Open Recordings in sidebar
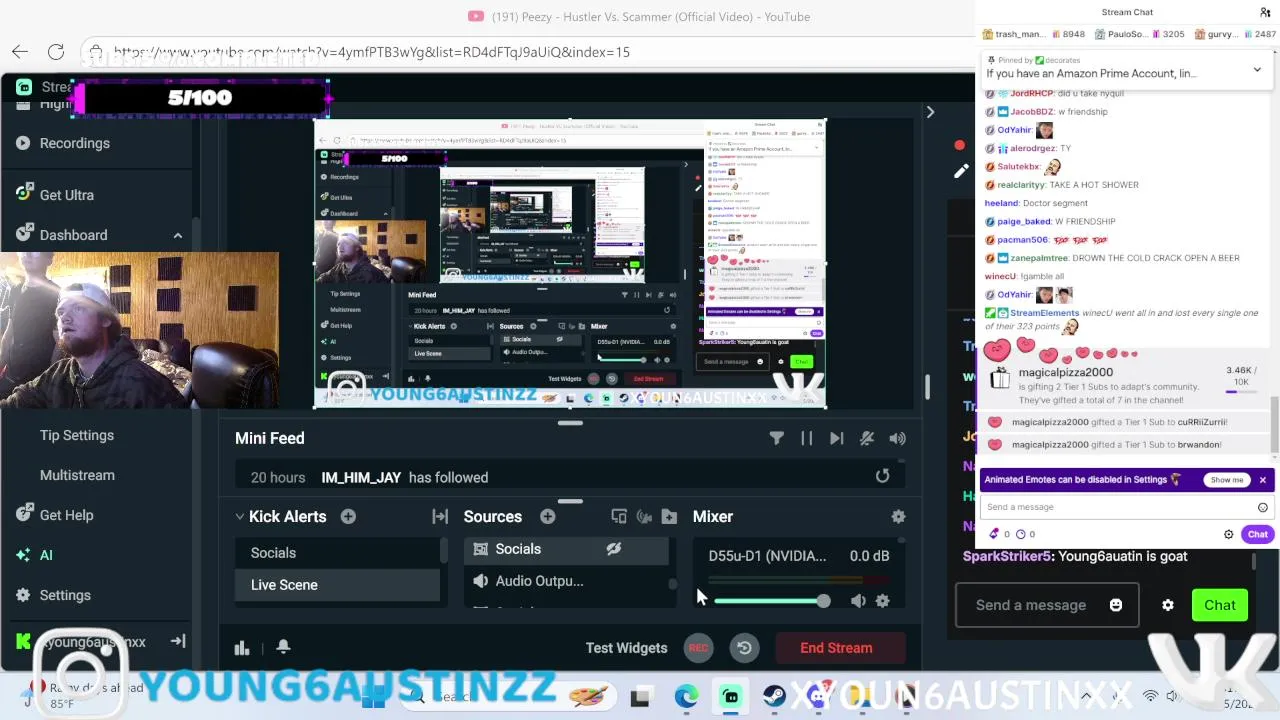The height and width of the screenshot is (720, 1280). [x=74, y=143]
